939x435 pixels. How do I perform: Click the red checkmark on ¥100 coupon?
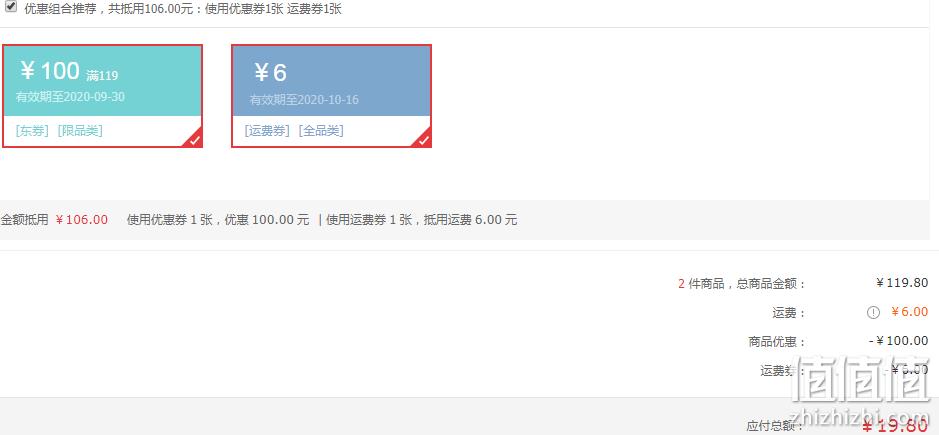(x=195, y=140)
